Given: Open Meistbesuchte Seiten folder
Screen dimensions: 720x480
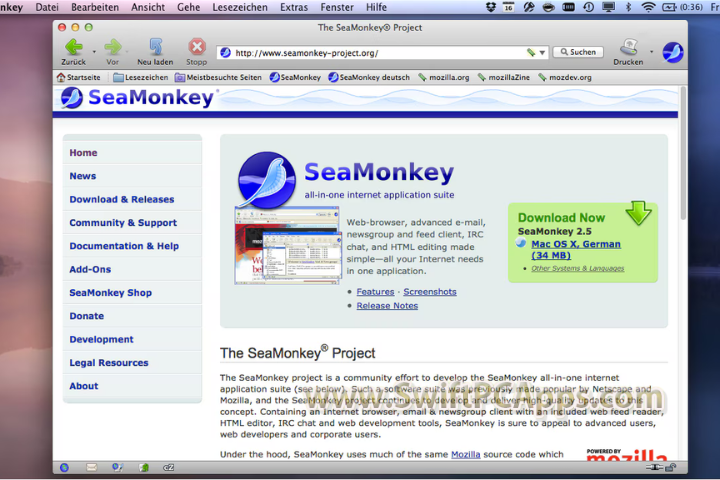Looking at the screenshot, I should pyautogui.click(x=218, y=77).
